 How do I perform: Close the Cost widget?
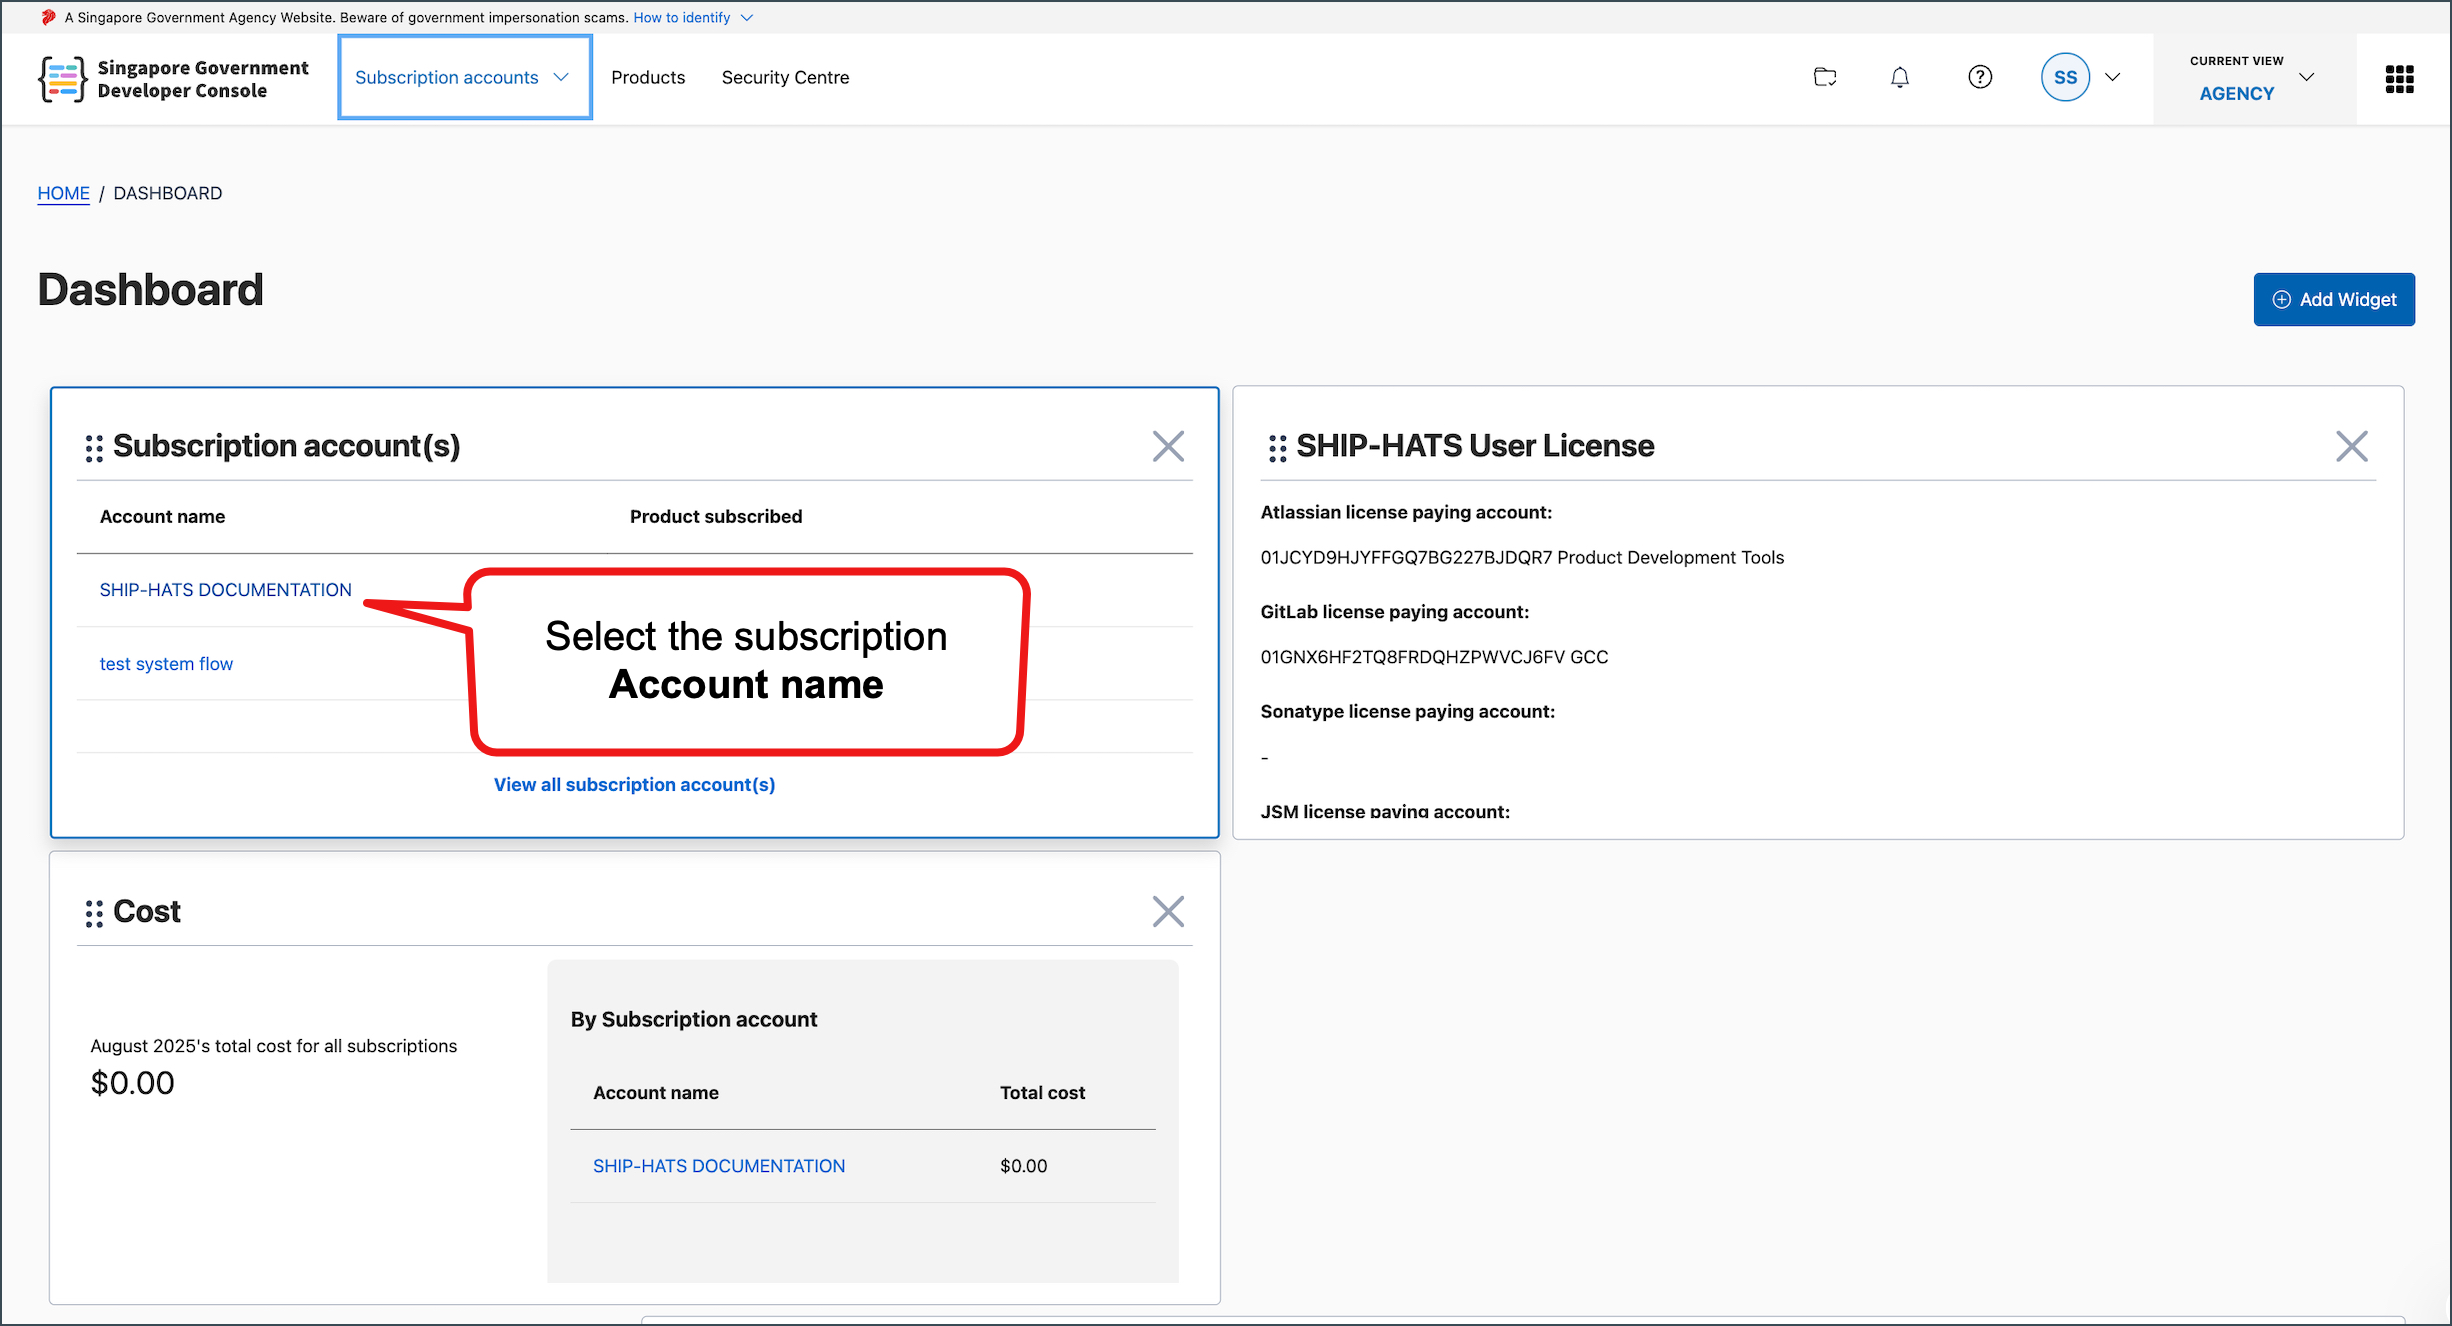(x=1168, y=912)
